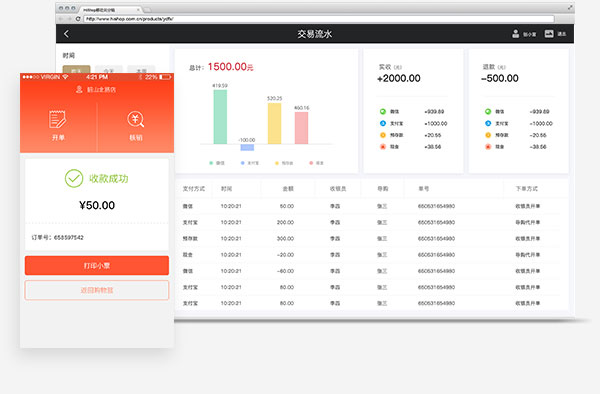The height and width of the screenshot is (394, 600).
Task: Click the 单号 column header
Action: [424, 189]
